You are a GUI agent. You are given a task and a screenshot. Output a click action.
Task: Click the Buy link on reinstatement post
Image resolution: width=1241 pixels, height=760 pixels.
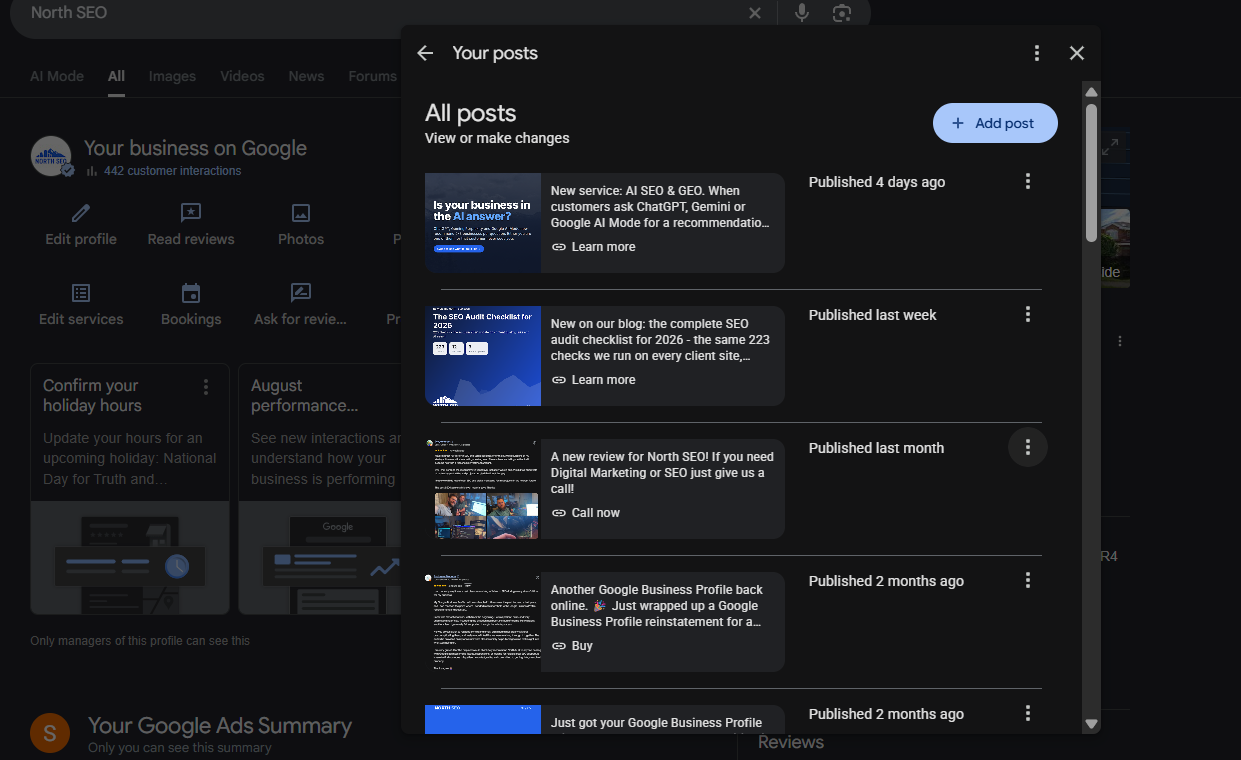[572, 646]
